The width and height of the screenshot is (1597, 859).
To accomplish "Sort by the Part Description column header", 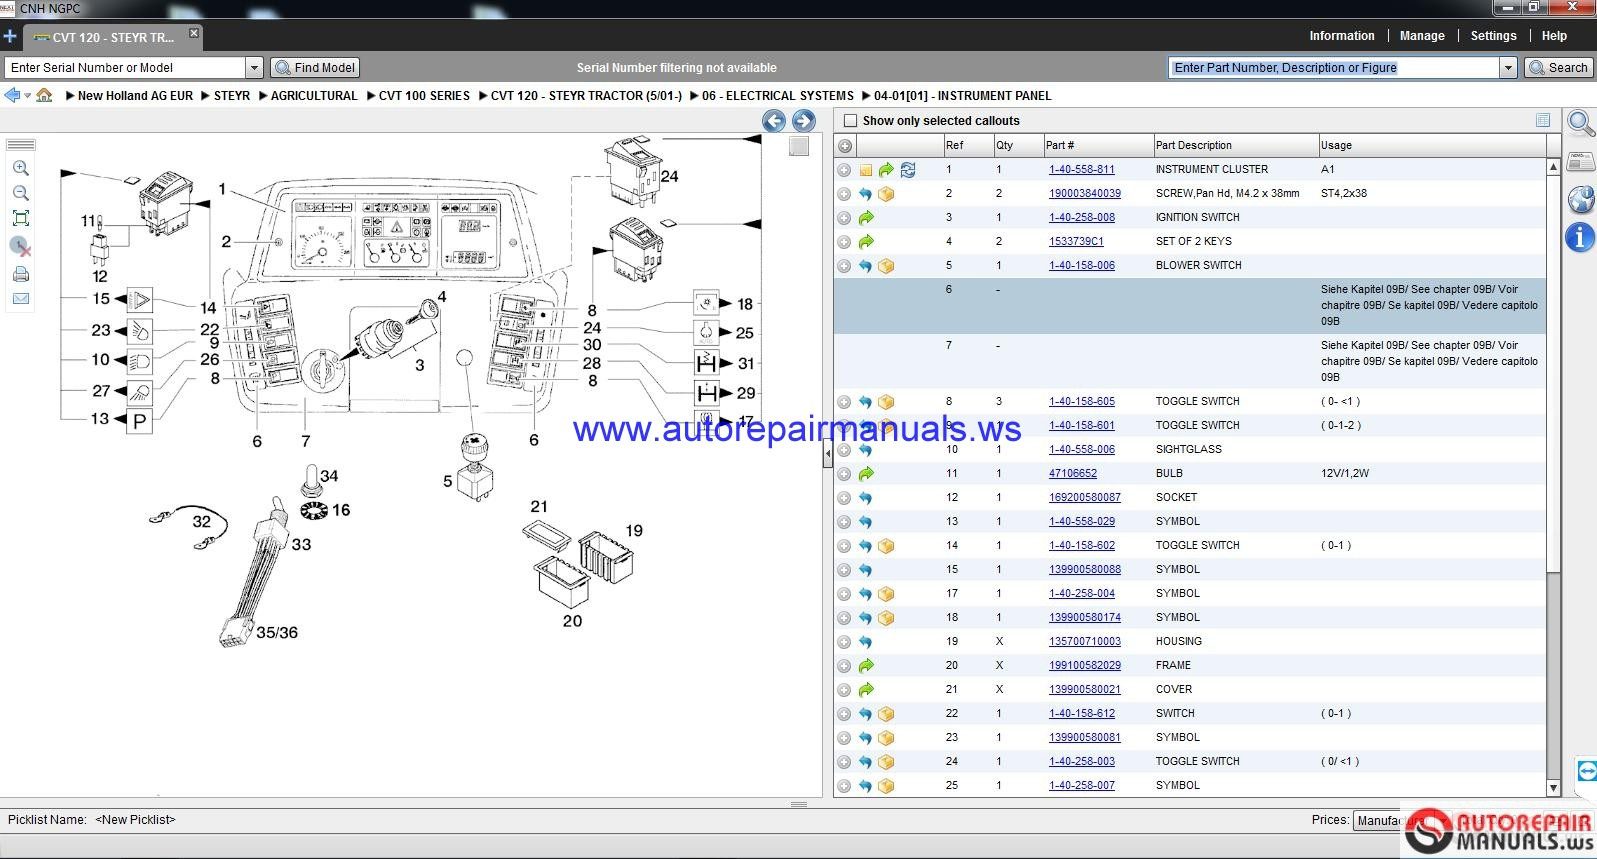I will point(1235,145).
